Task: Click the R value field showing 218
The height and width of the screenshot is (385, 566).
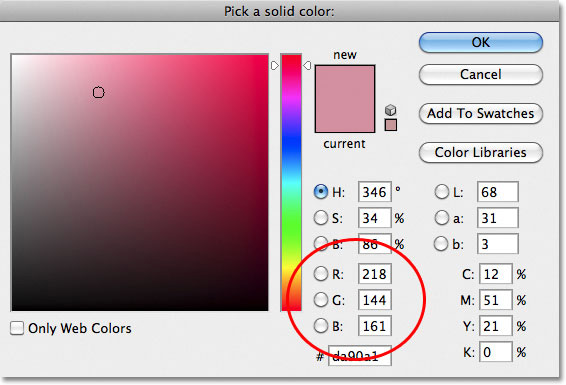Action: [375, 274]
